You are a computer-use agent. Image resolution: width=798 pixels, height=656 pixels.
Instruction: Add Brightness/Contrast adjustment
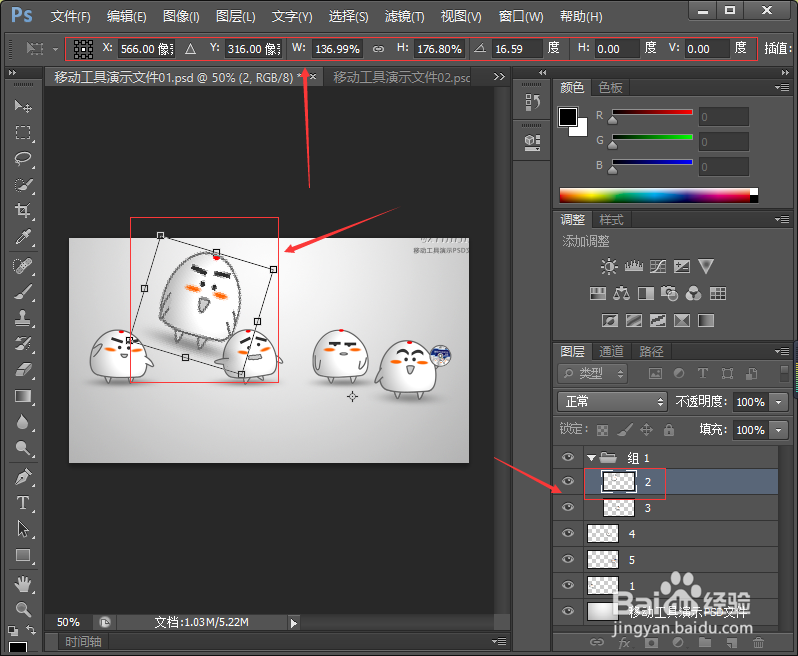(x=609, y=266)
